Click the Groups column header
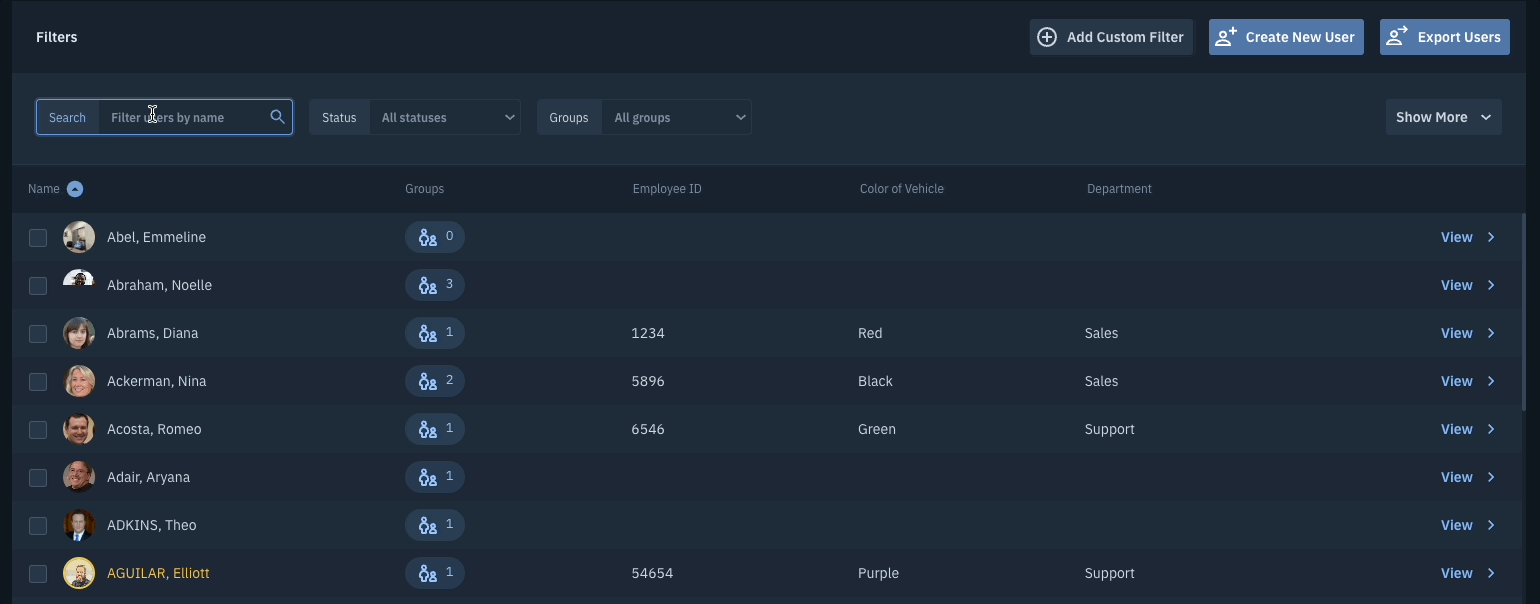Screen dimensions: 1540x604 [424, 189]
